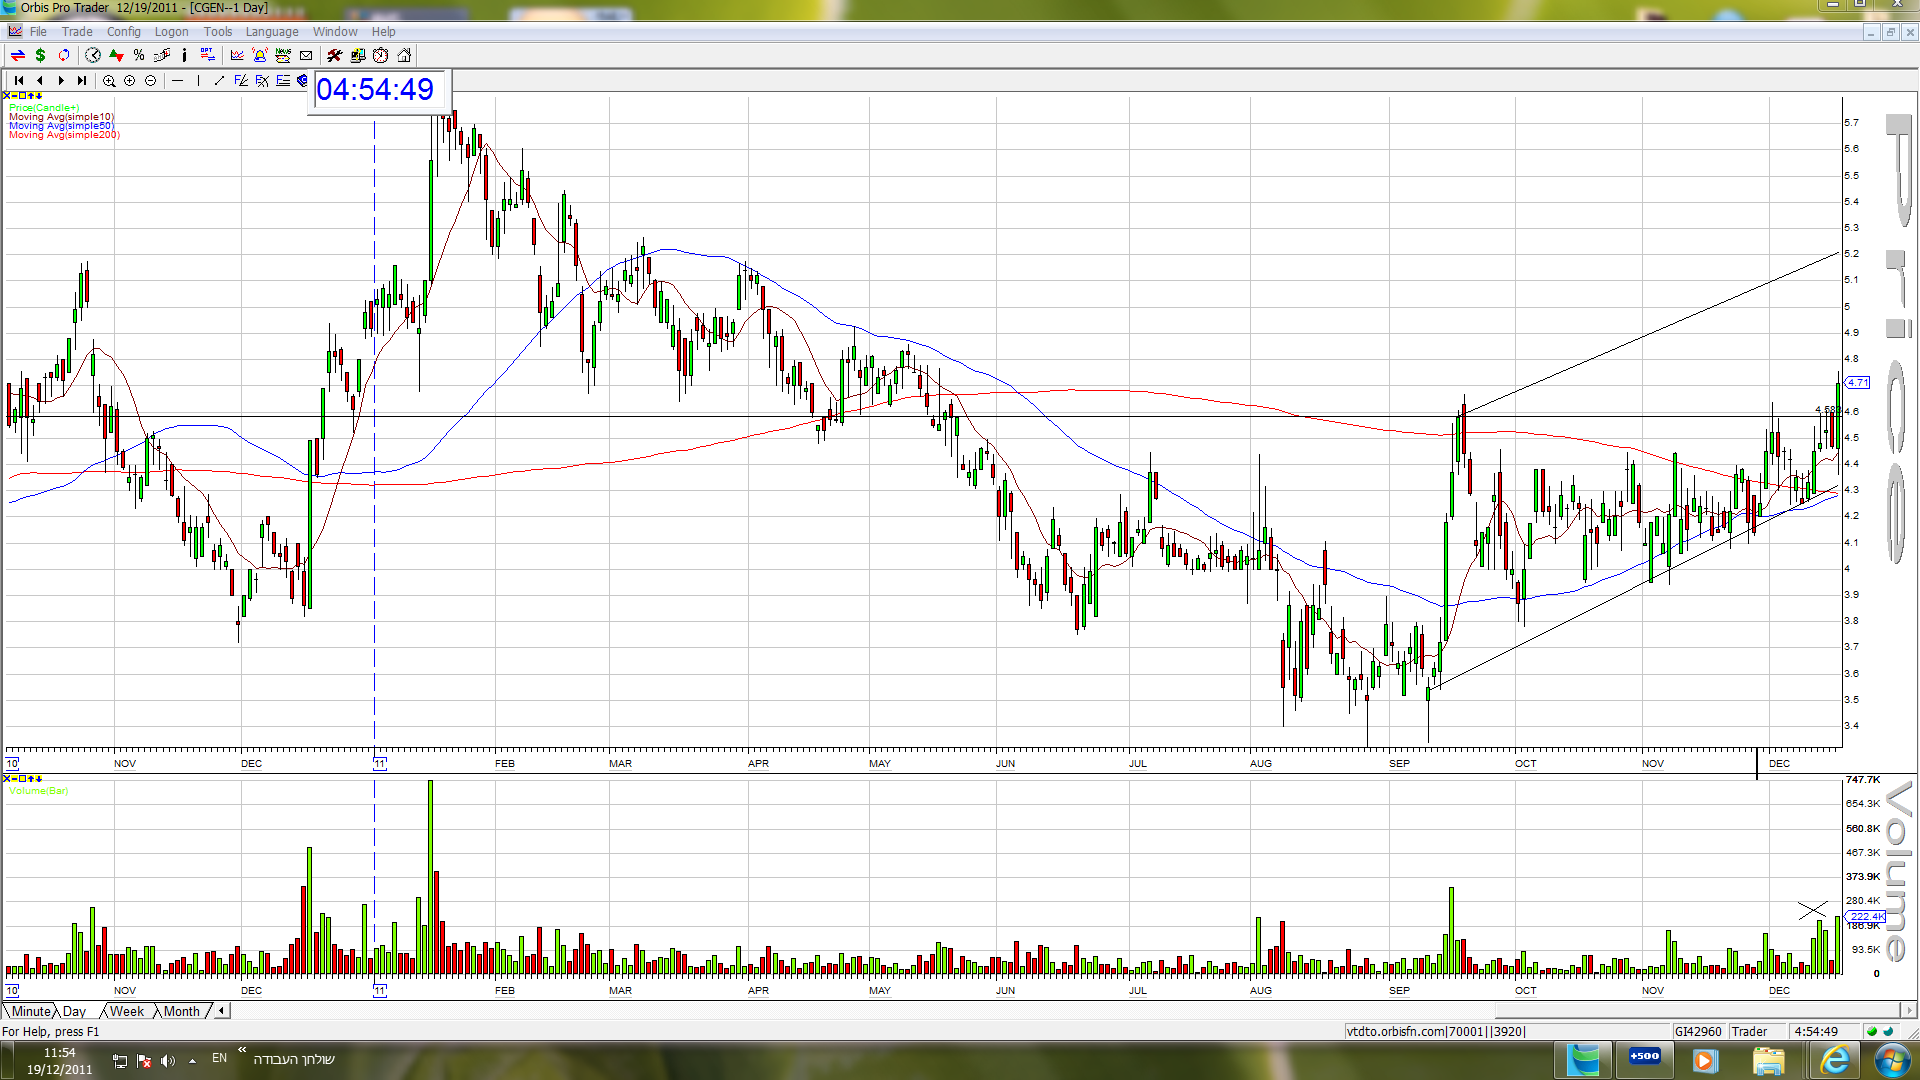1920x1080 pixels.
Task: Select the horizontal line drawing tool
Action: pos(177,81)
